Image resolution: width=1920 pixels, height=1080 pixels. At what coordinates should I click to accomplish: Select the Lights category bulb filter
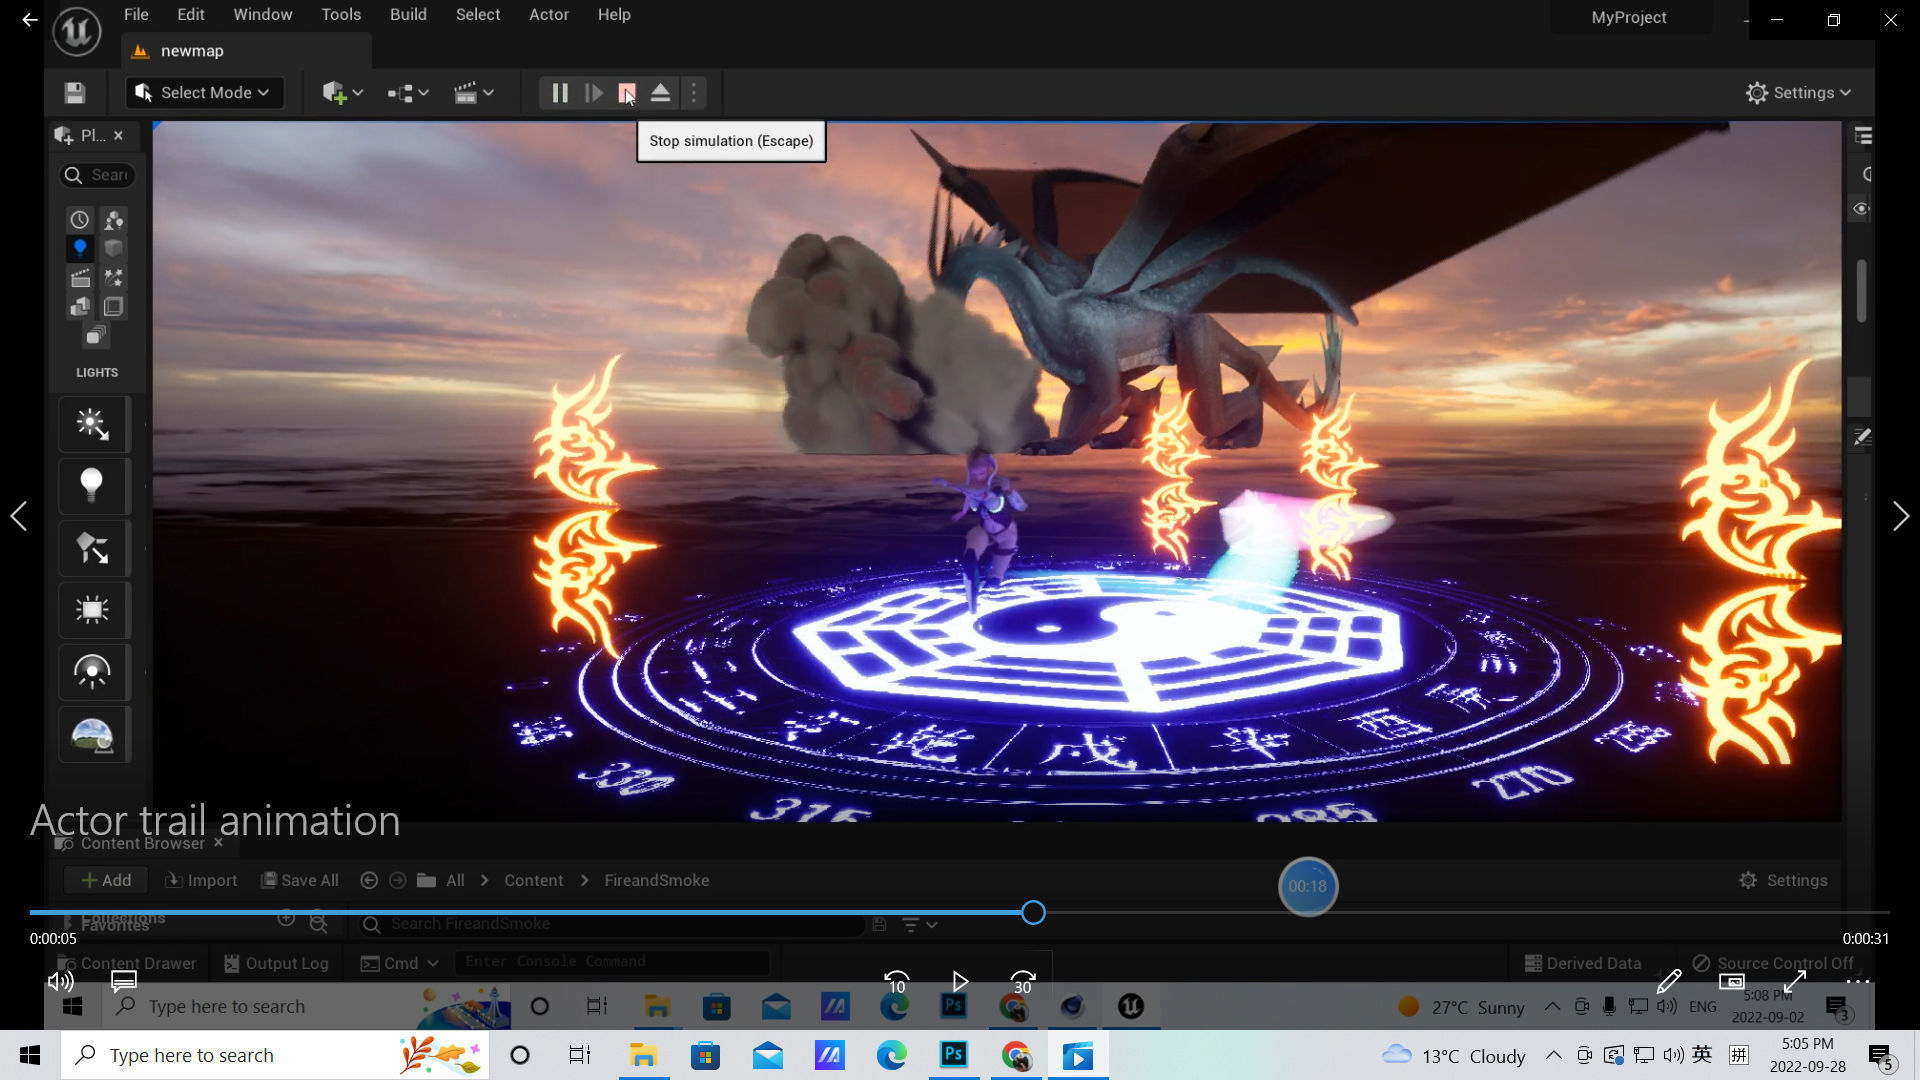[x=80, y=248]
